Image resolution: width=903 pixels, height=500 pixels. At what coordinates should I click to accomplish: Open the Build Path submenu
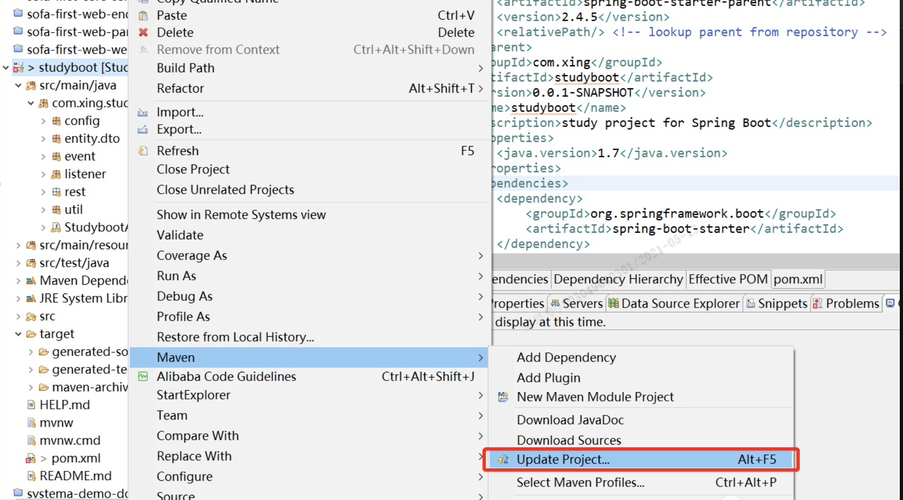coord(185,68)
